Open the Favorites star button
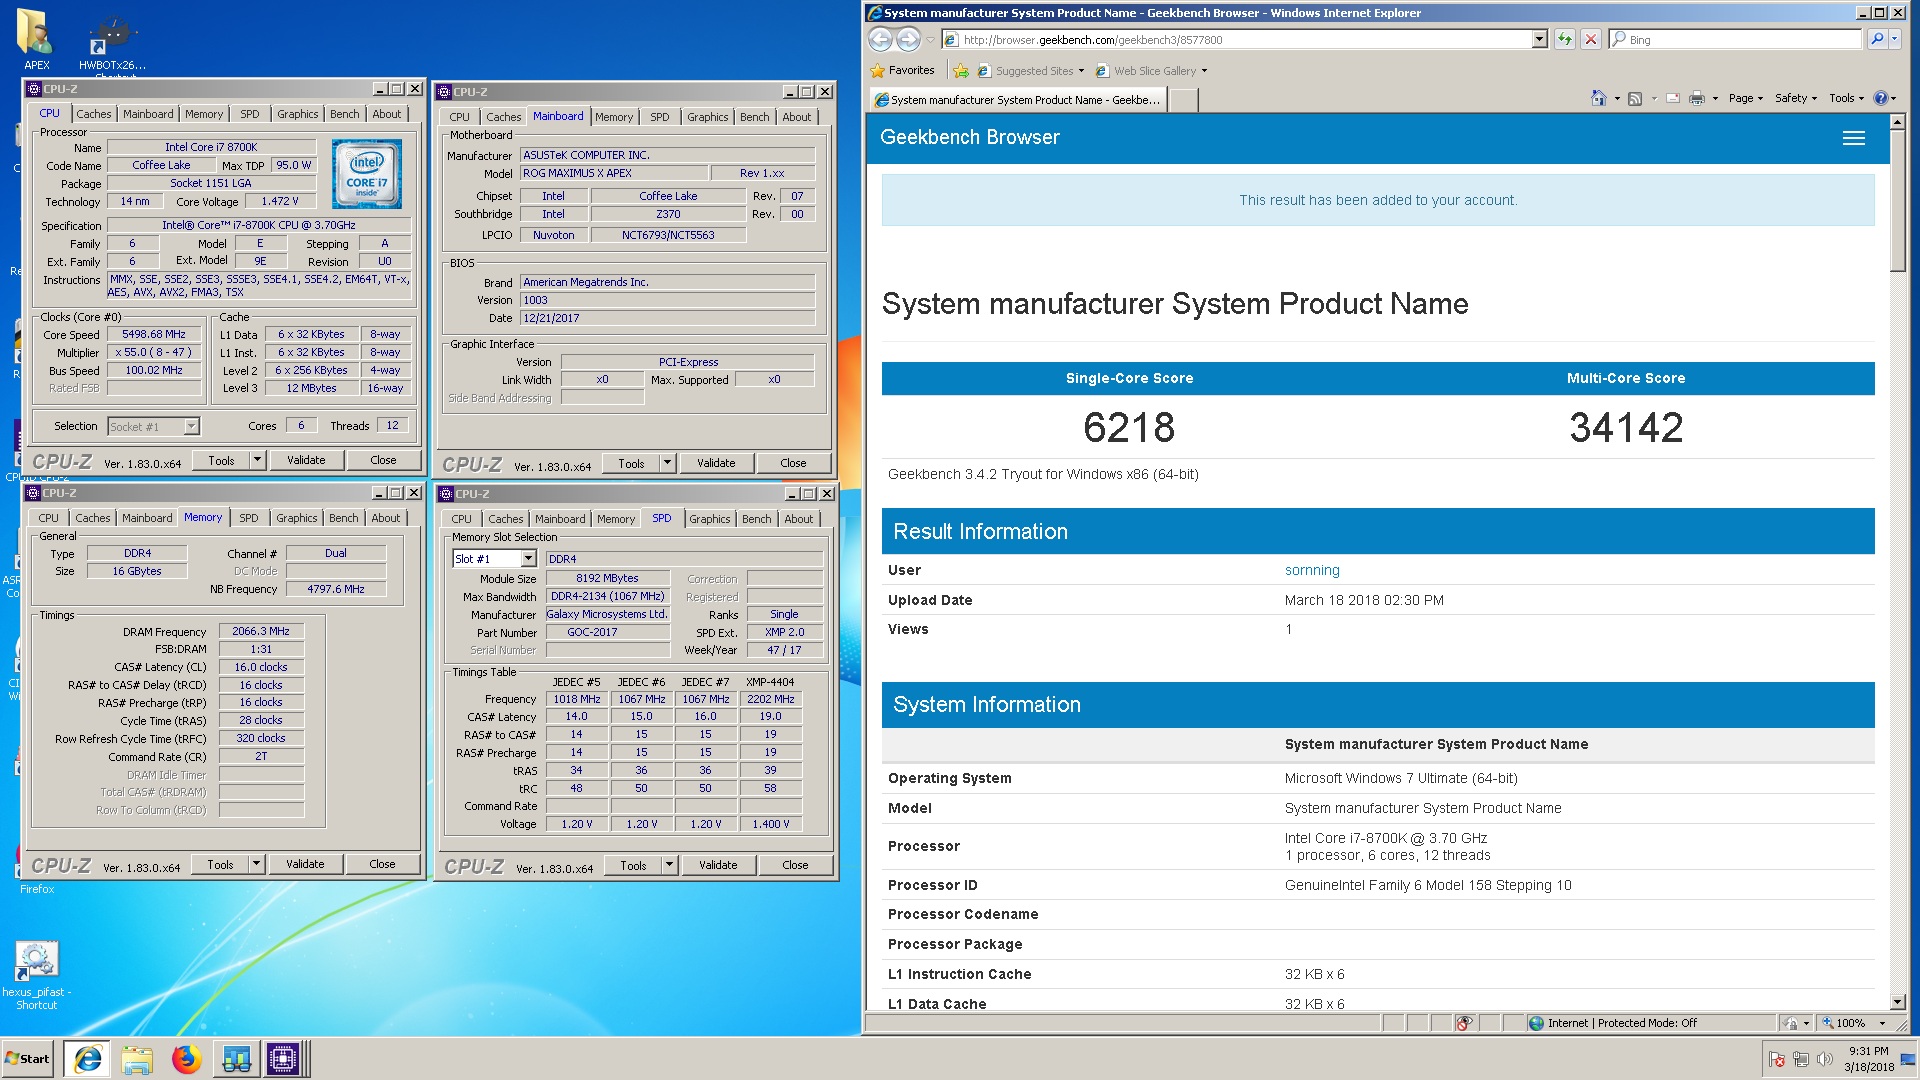Viewport: 1920px width, 1080px height. [903, 70]
